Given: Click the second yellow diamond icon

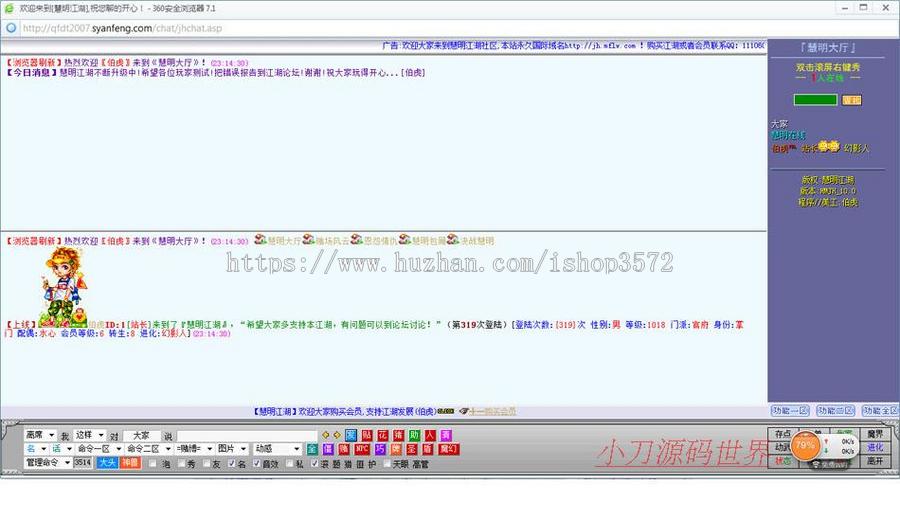Looking at the screenshot, I should pos(337,435).
